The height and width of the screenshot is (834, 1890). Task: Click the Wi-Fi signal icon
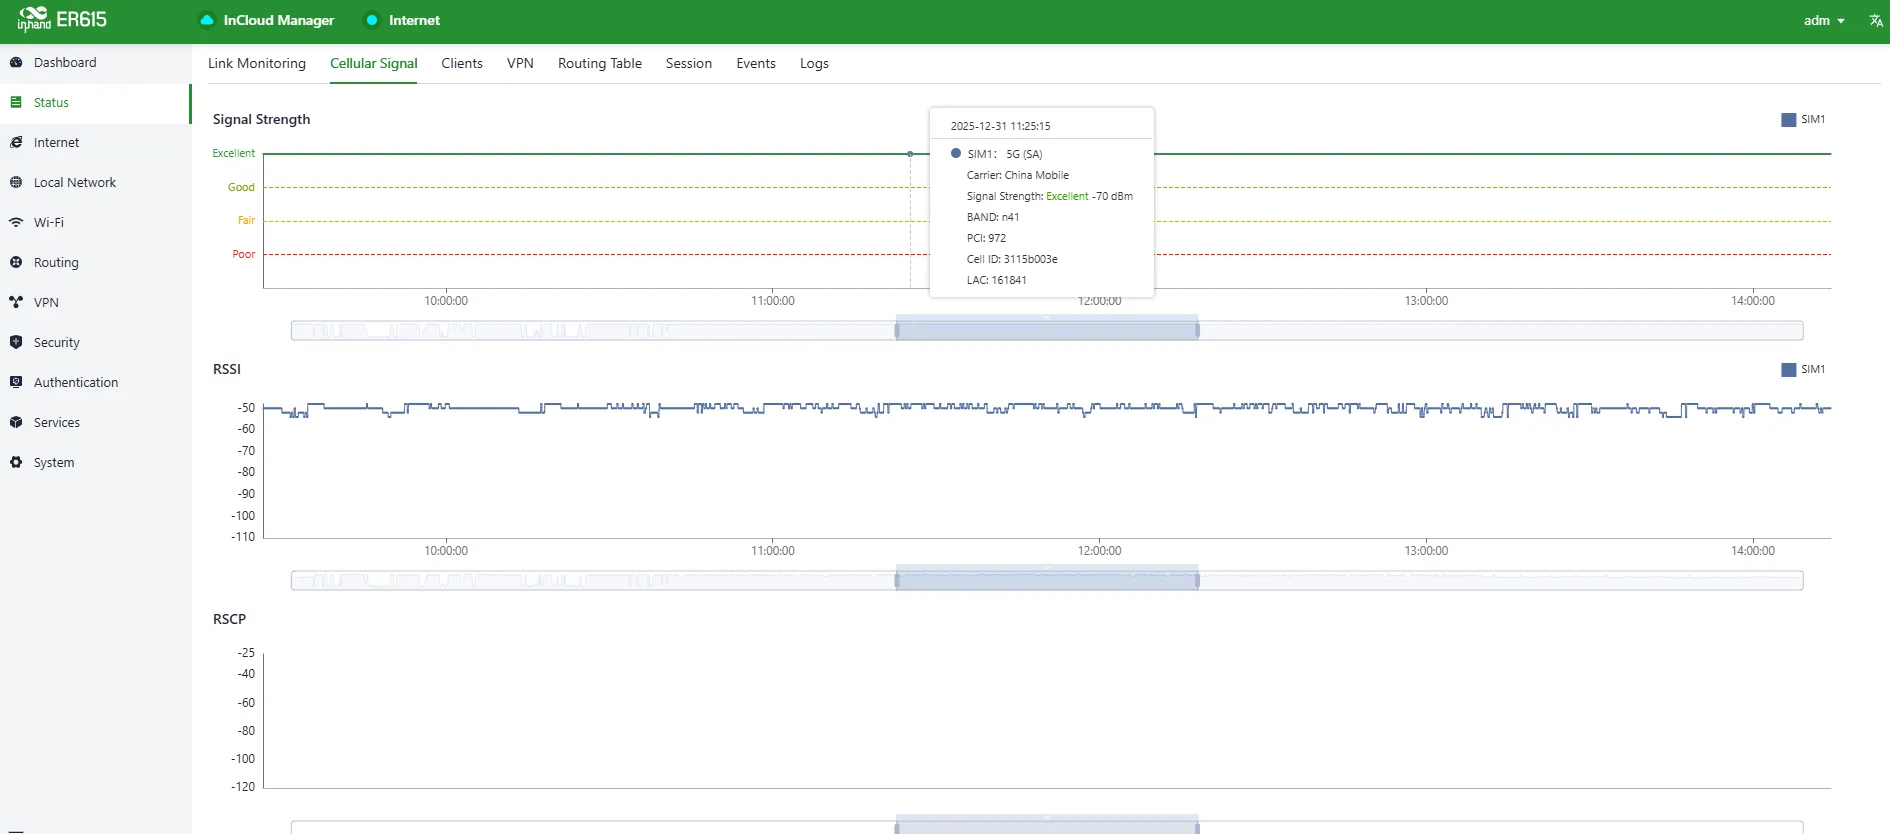pos(16,222)
